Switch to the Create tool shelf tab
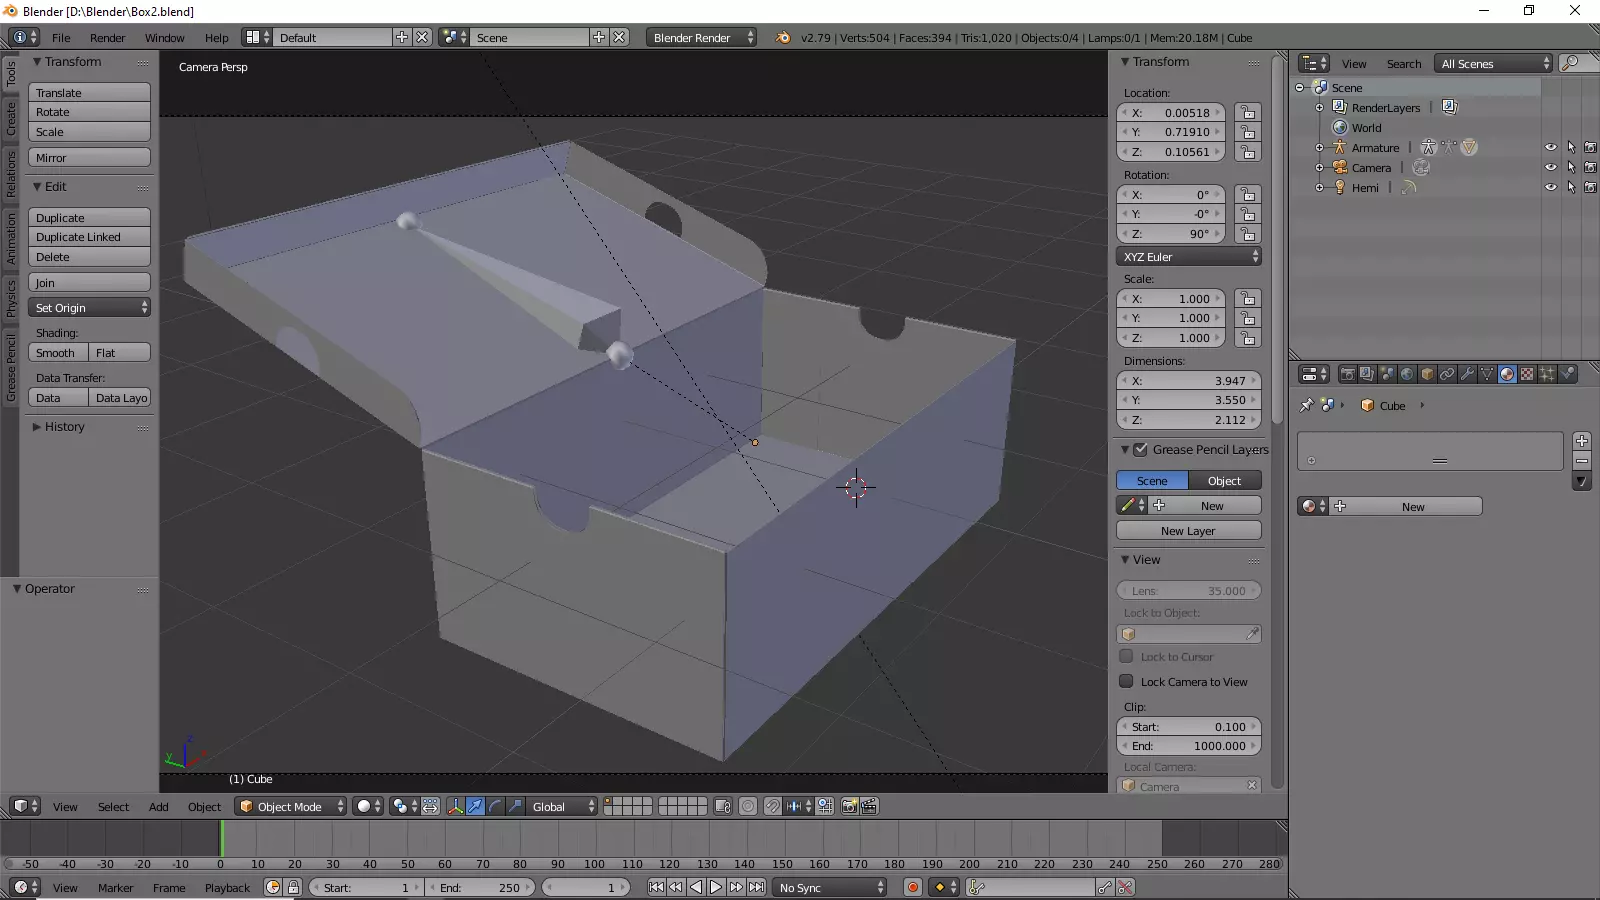This screenshot has height=900, width=1600. tap(11, 117)
